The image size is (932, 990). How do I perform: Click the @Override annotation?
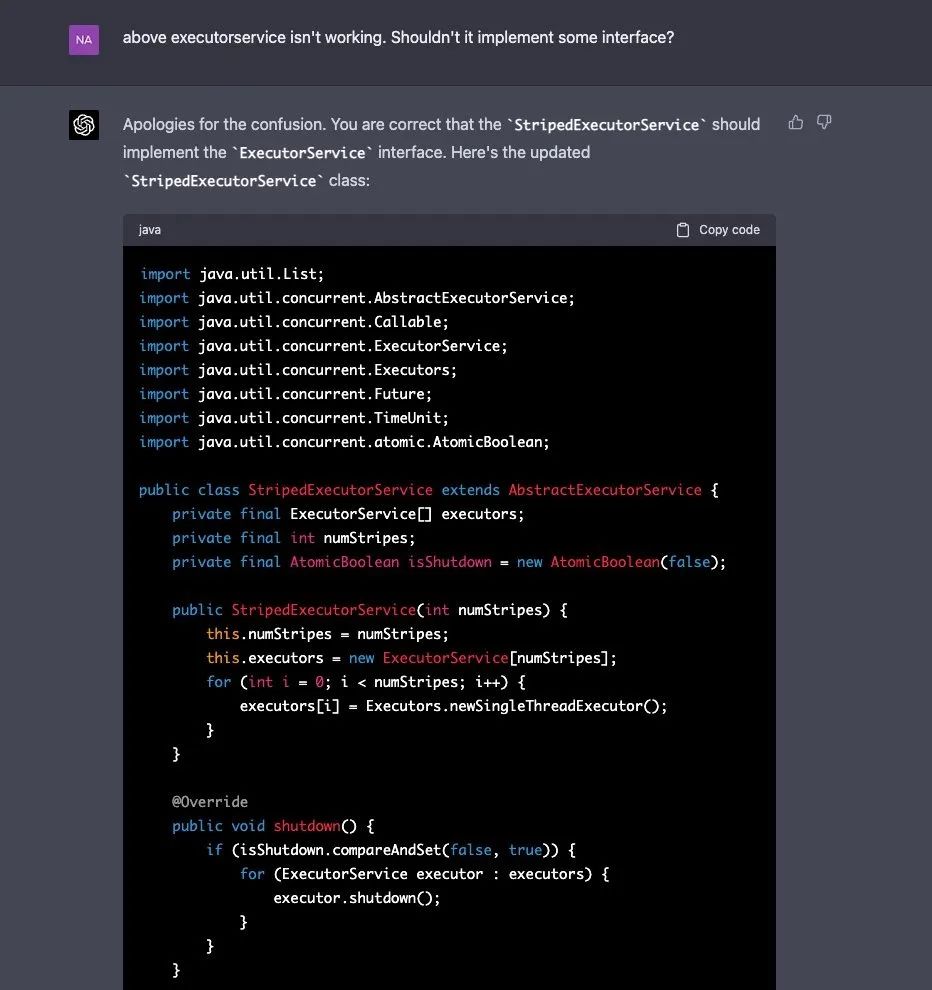coord(210,802)
